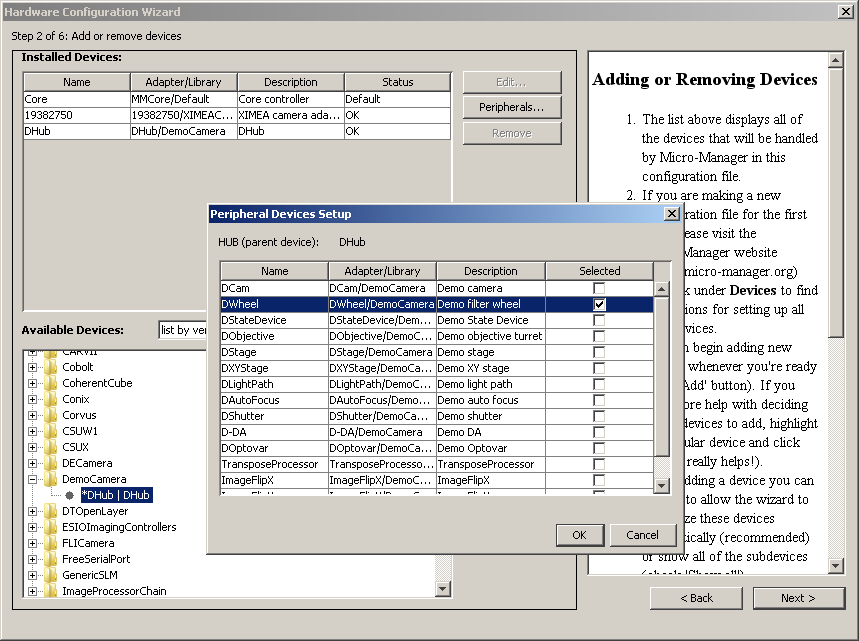This screenshot has height=641, width=859.
Task: Click the Conix folder icon
Action: pos(50,399)
